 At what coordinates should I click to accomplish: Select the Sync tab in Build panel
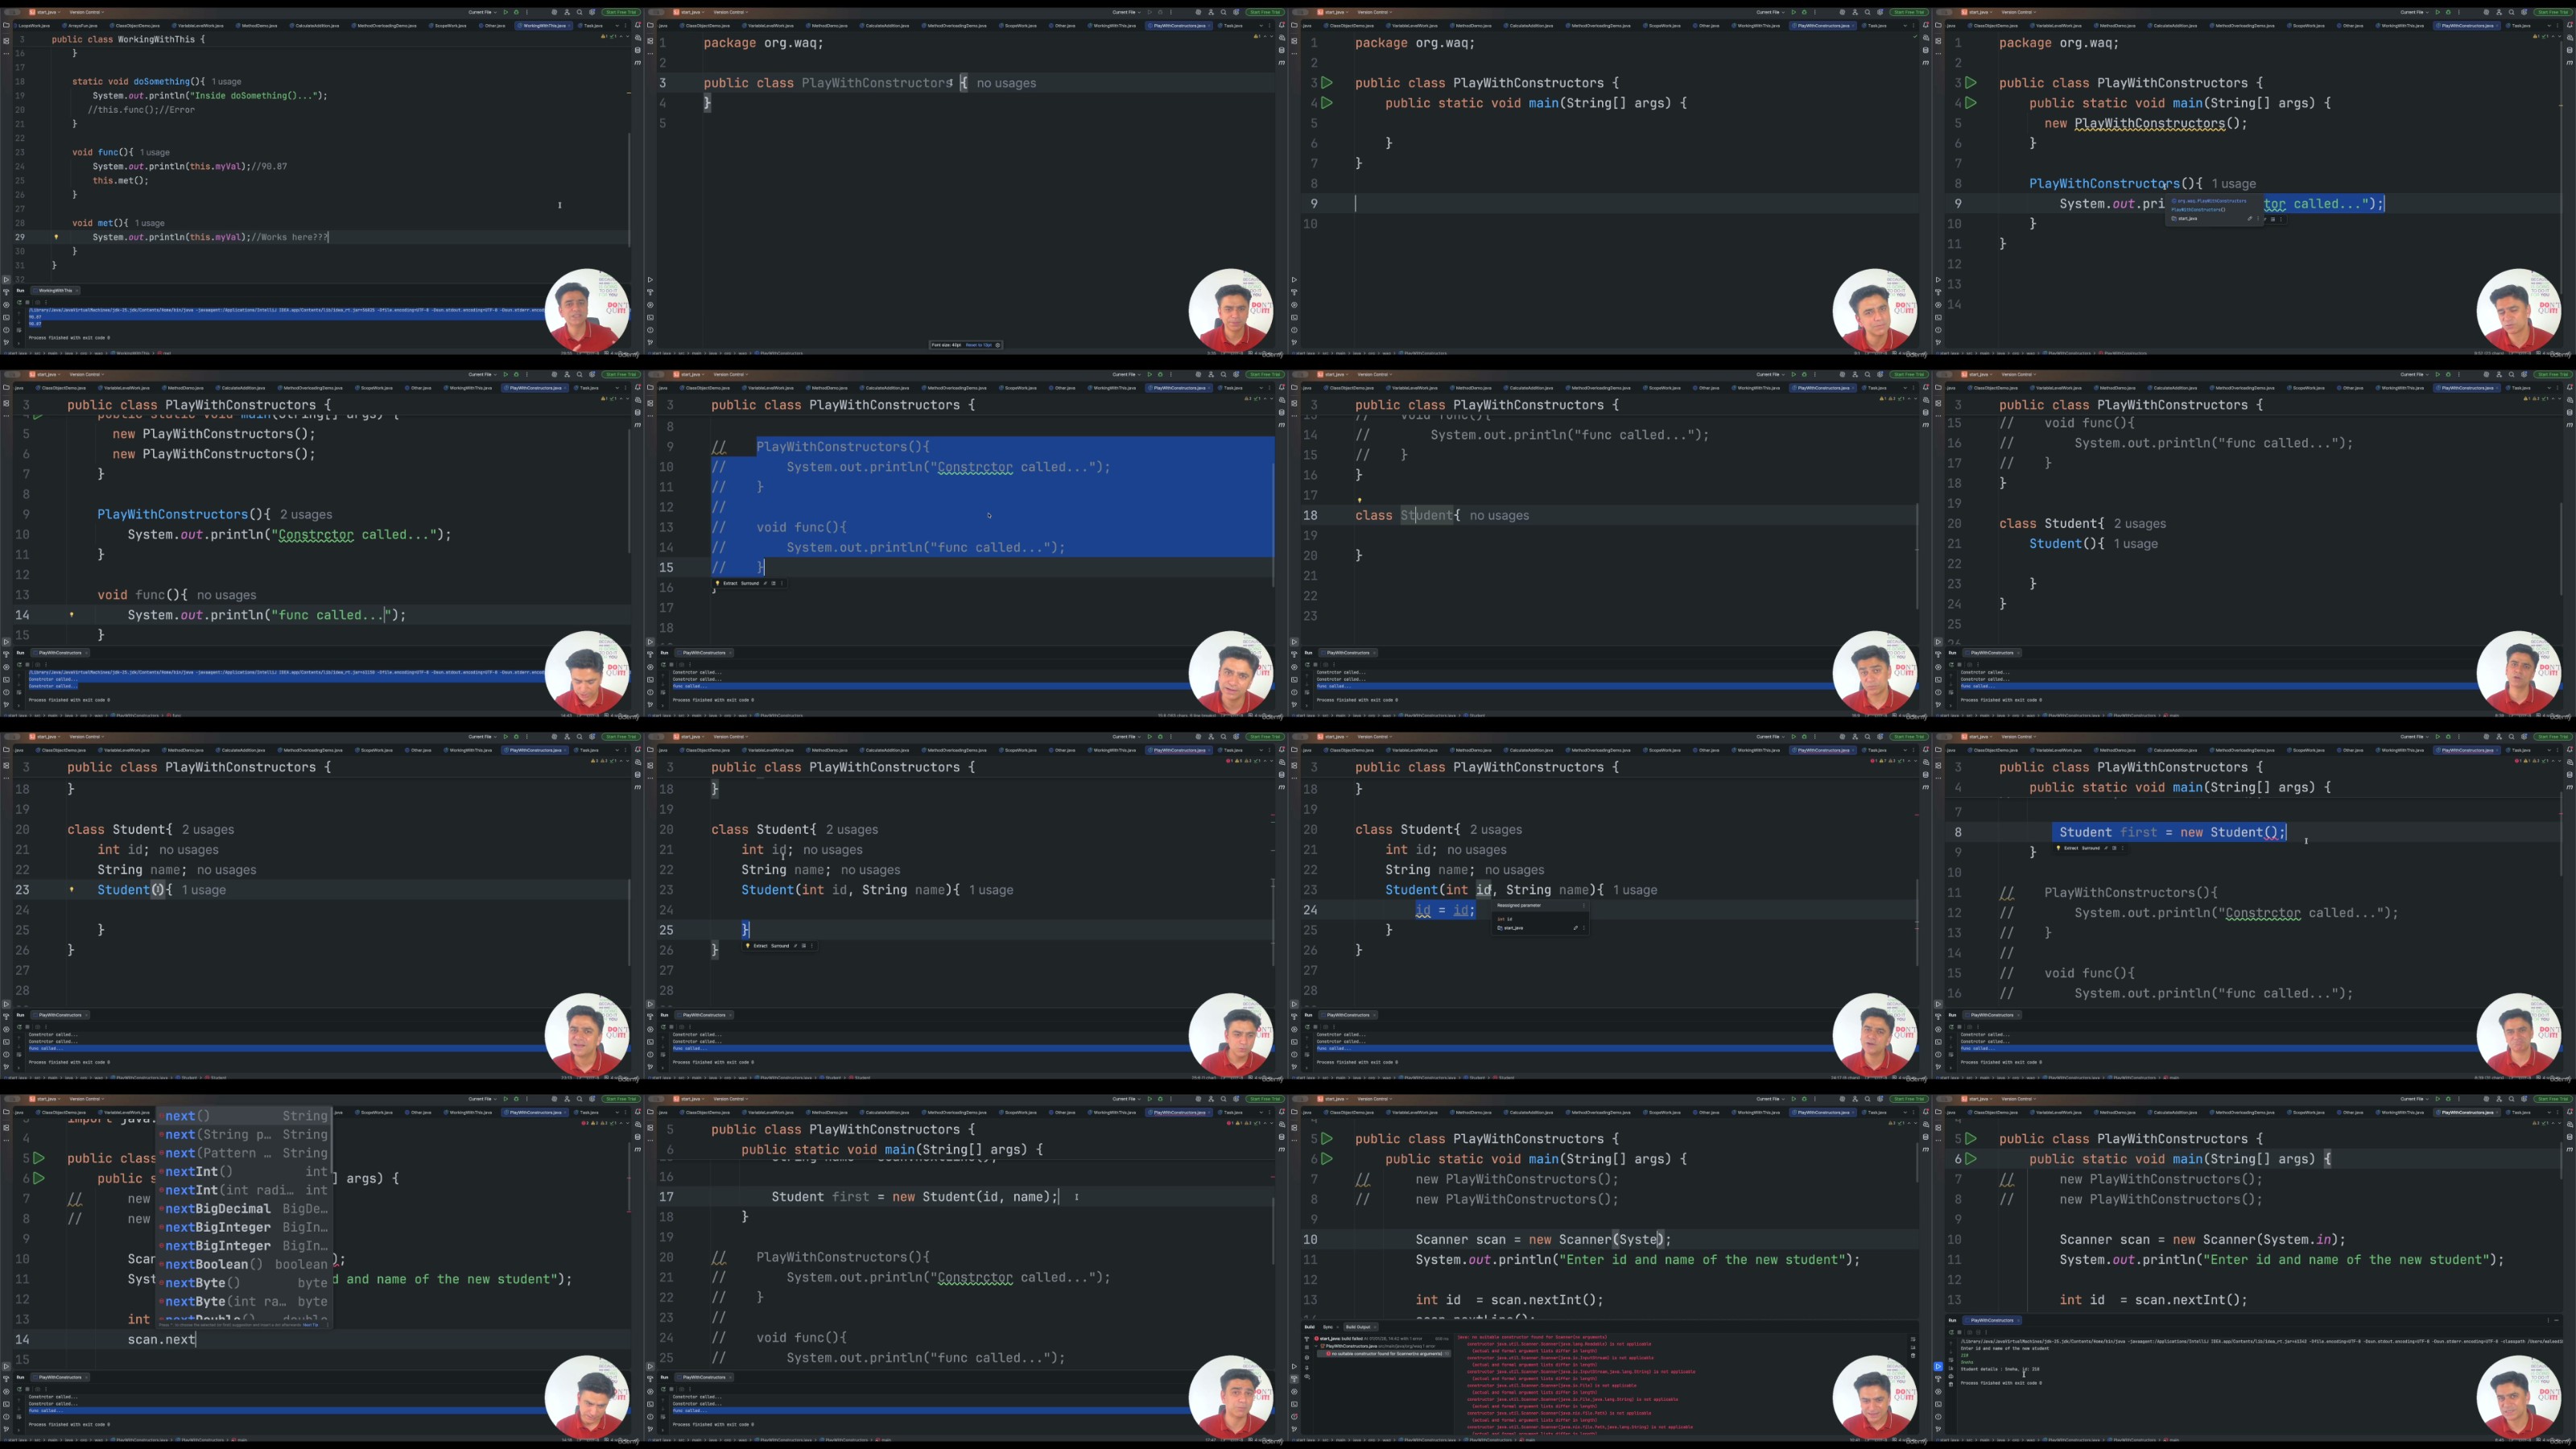click(1328, 1328)
